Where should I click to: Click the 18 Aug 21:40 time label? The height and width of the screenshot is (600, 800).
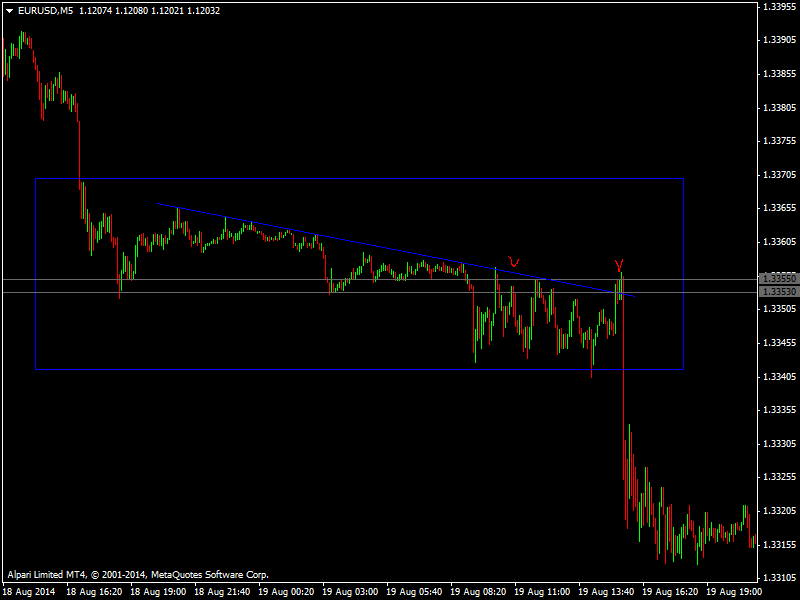coord(222,592)
